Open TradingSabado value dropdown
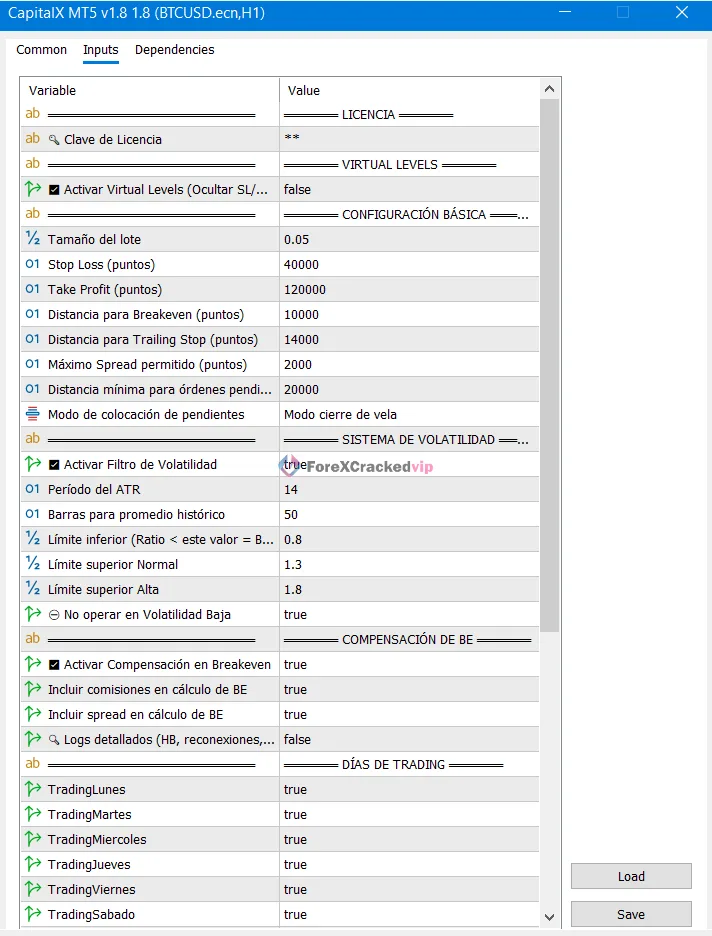Viewport: 712px width, 936px height. (x=409, y=915)
